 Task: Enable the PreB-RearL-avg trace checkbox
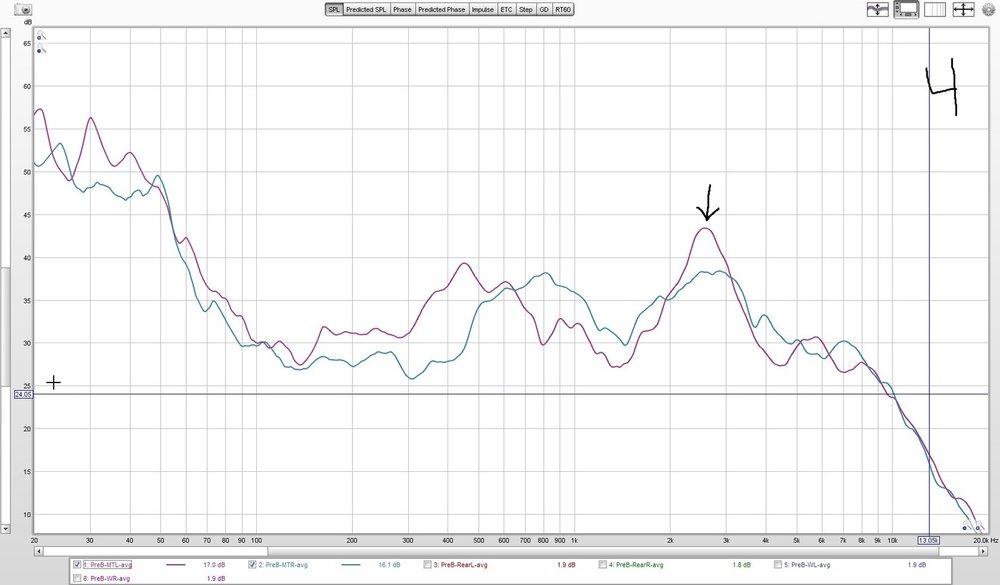tap(427, 565)
